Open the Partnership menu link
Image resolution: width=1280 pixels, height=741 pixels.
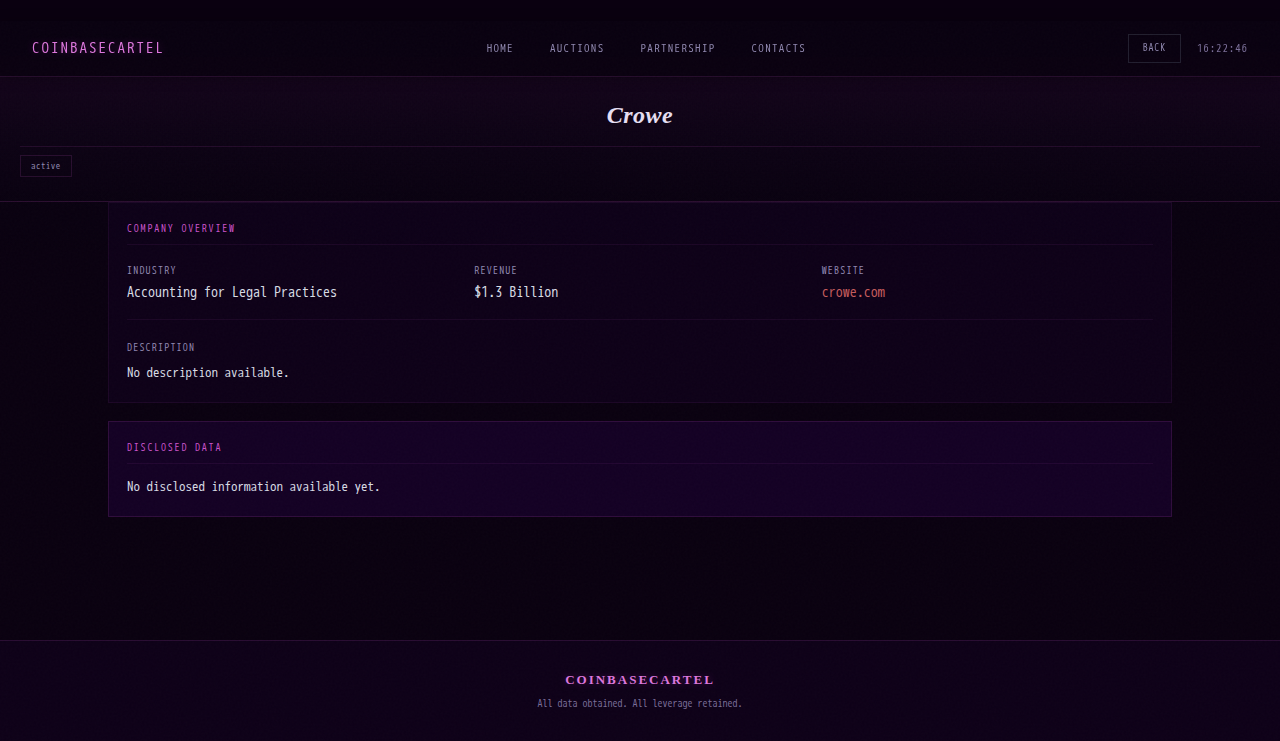pos(678,48)
